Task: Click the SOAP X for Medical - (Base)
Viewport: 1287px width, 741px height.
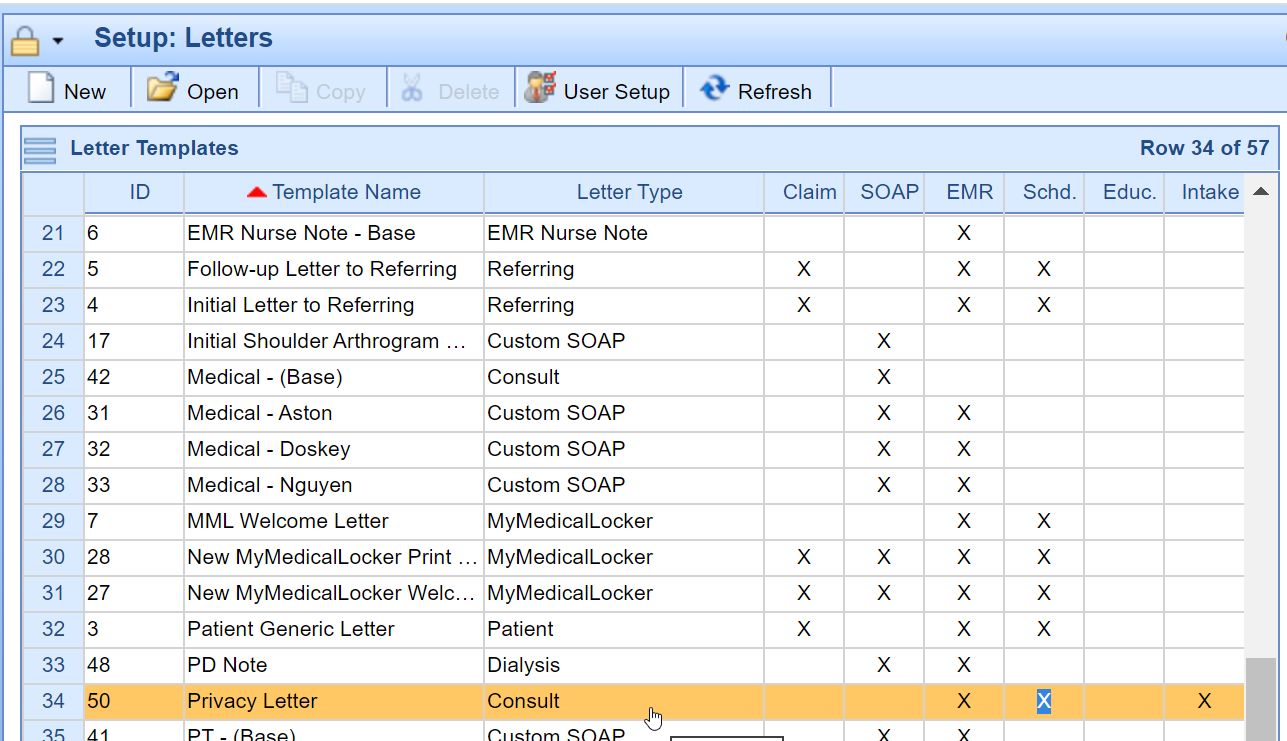Action: [x=884, y=377]
